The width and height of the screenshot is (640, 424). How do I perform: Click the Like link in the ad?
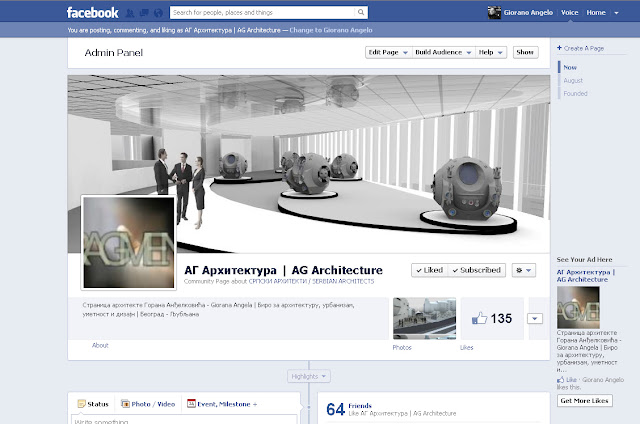coord(571,380)
